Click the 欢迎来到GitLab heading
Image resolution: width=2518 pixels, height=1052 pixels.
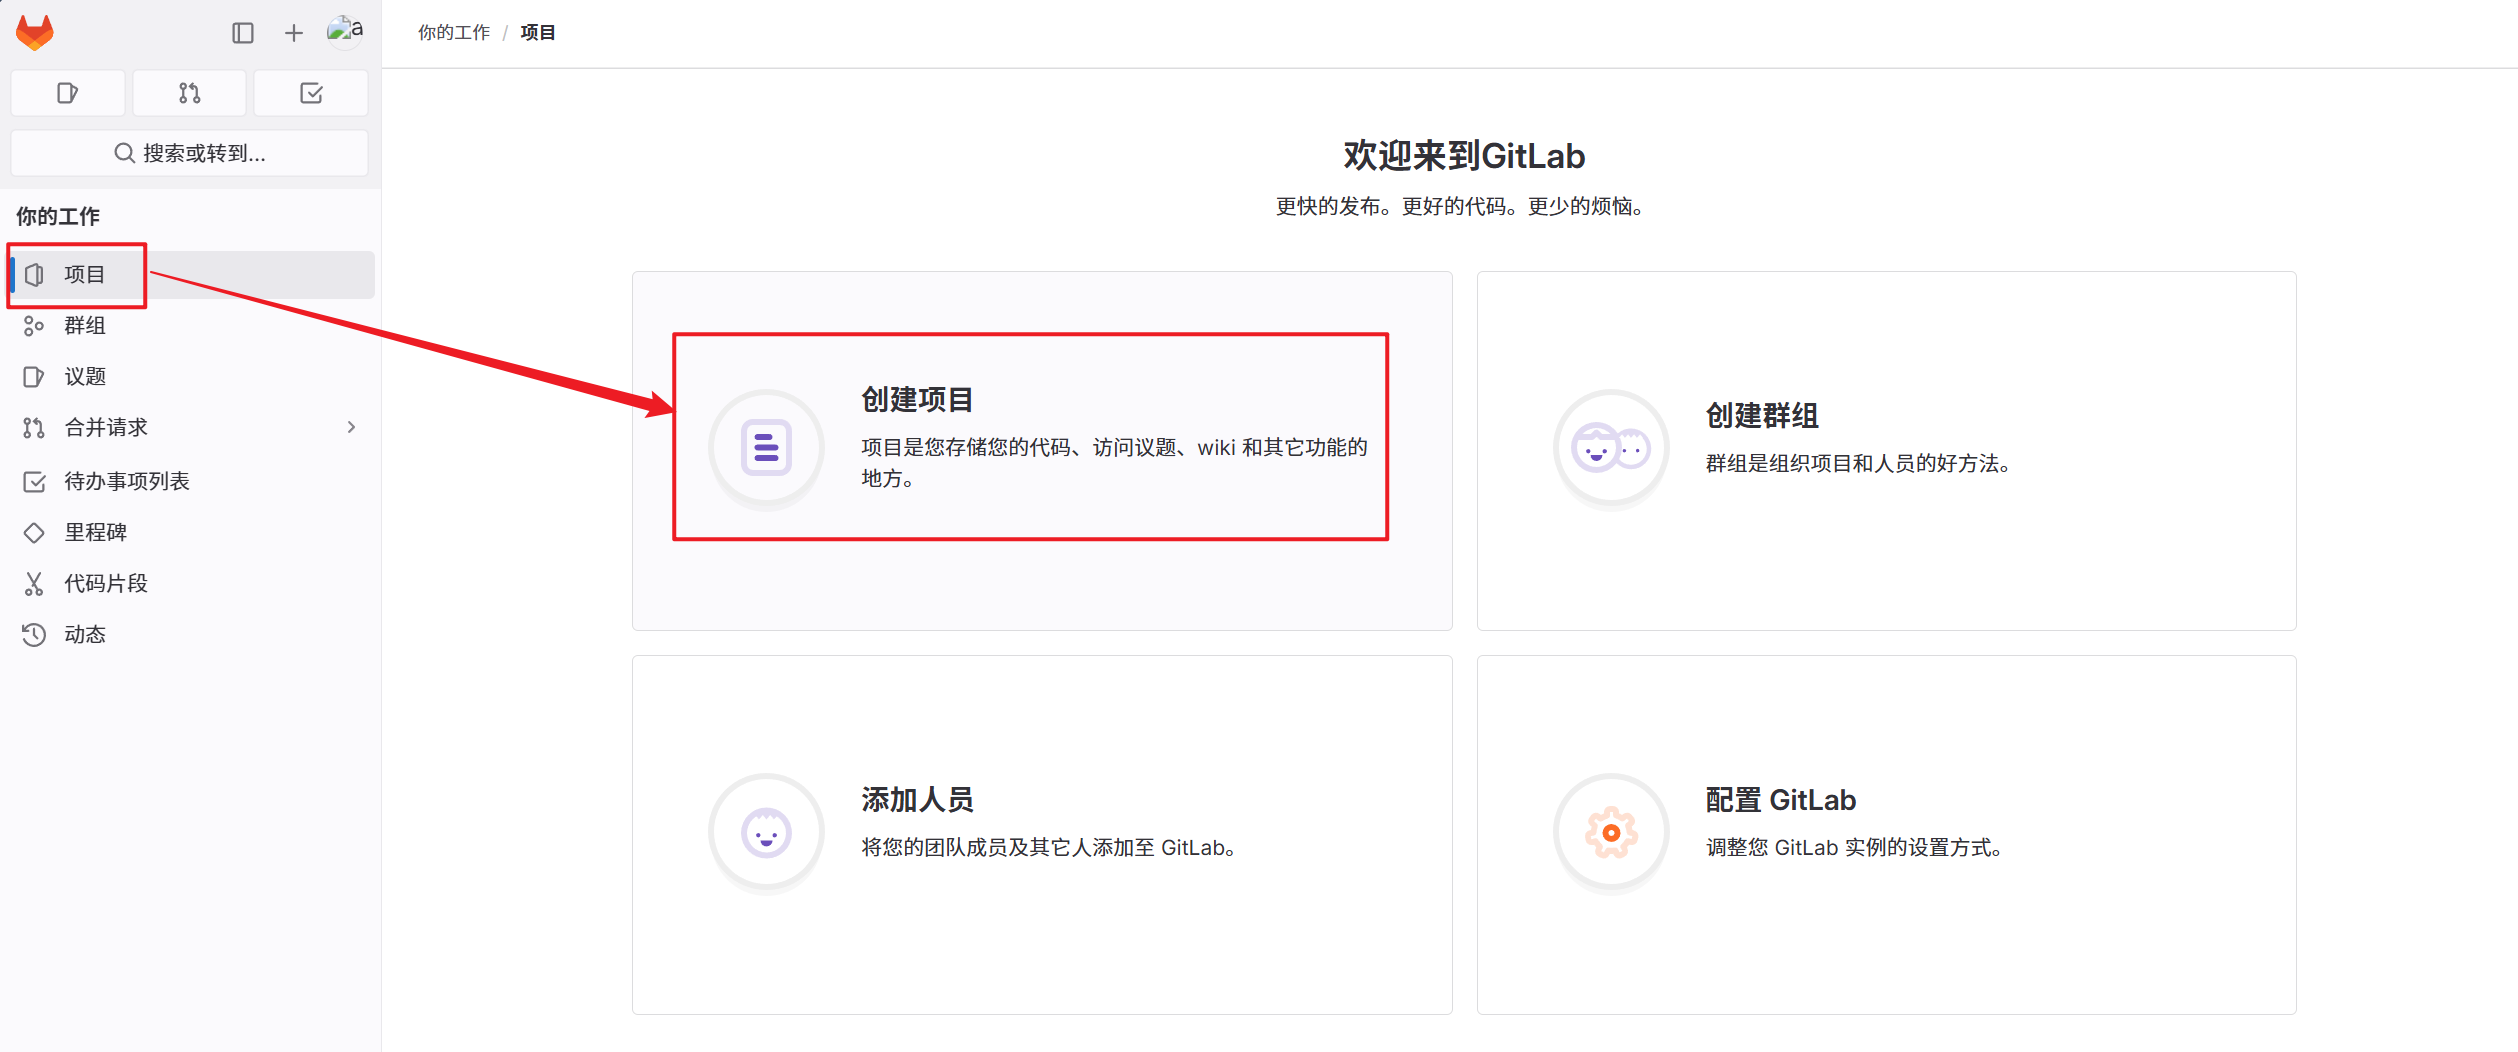click(x=1464, y=156)
